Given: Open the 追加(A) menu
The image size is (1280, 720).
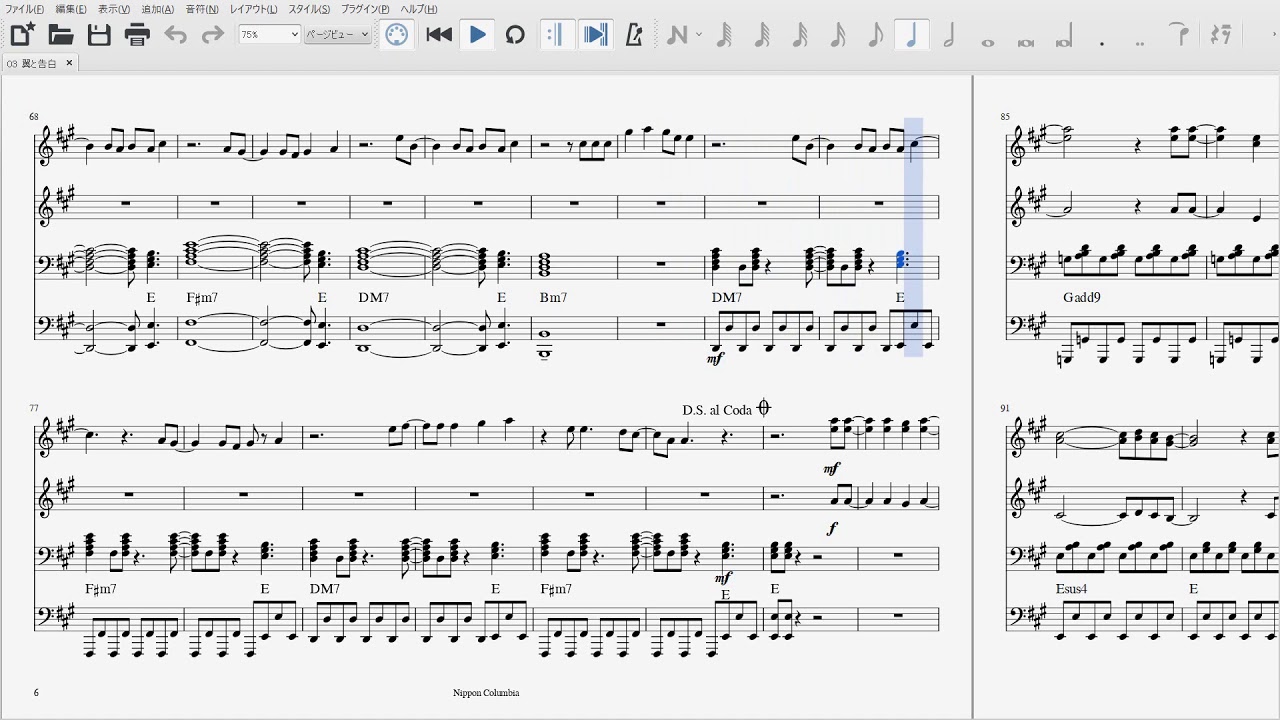Looking at the screenshot, I should [x=157, y=9].
